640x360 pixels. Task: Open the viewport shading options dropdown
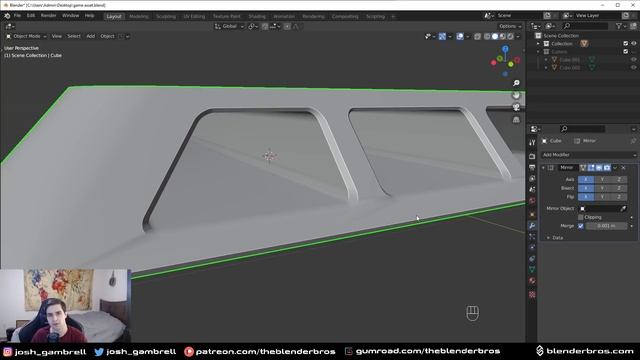point(518,36)
